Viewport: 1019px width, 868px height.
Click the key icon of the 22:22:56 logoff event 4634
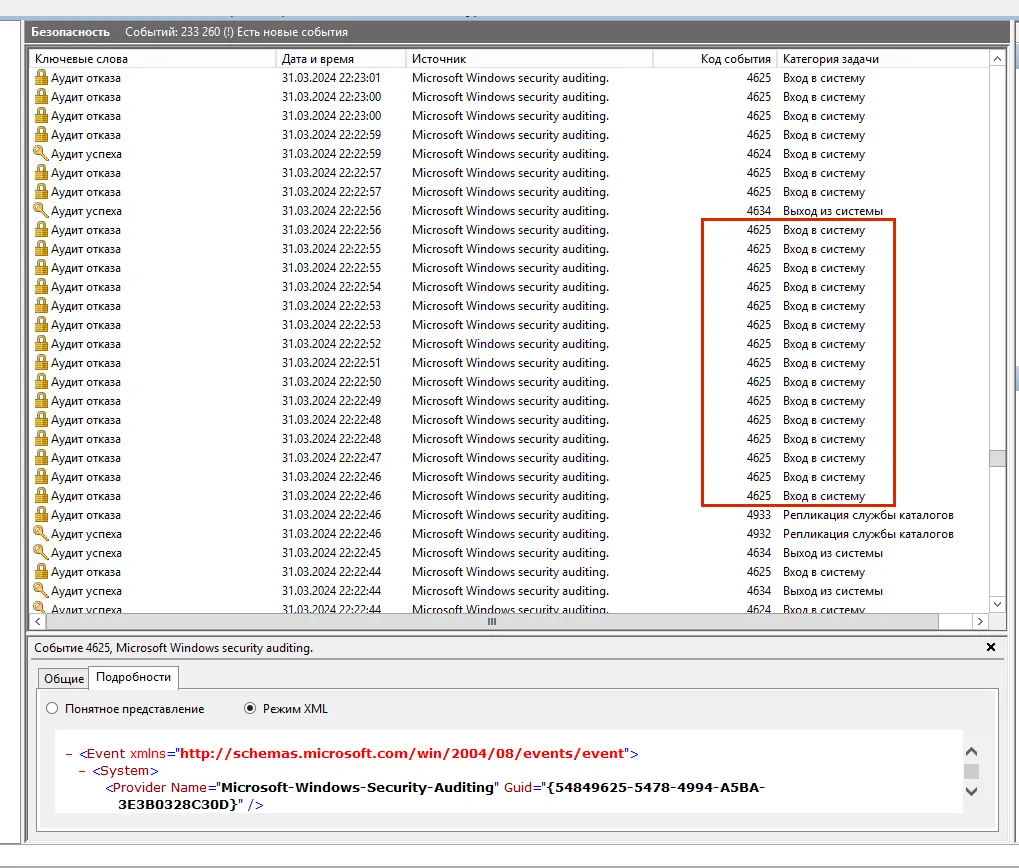(41, 211)
